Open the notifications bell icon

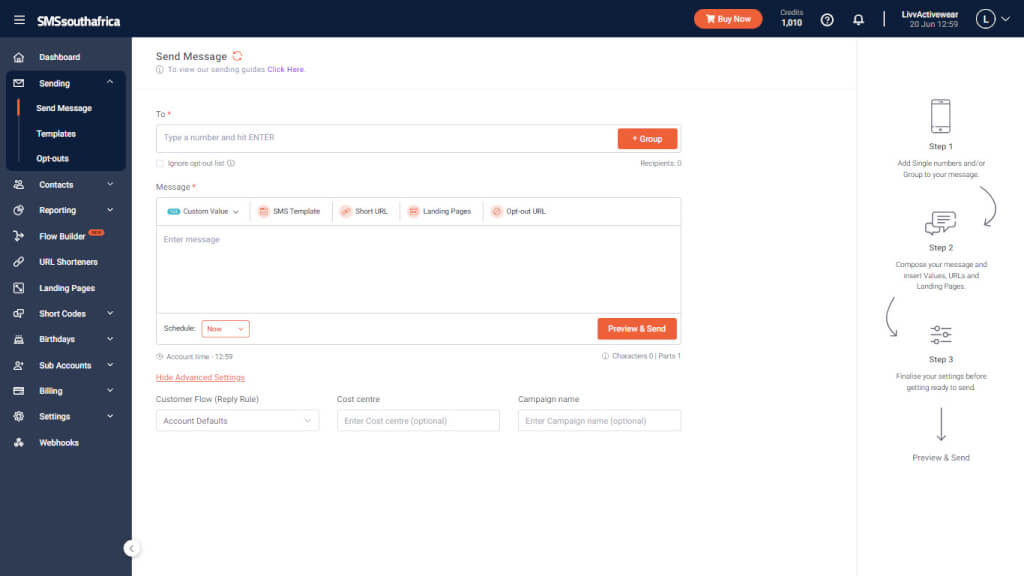(858, 20)
